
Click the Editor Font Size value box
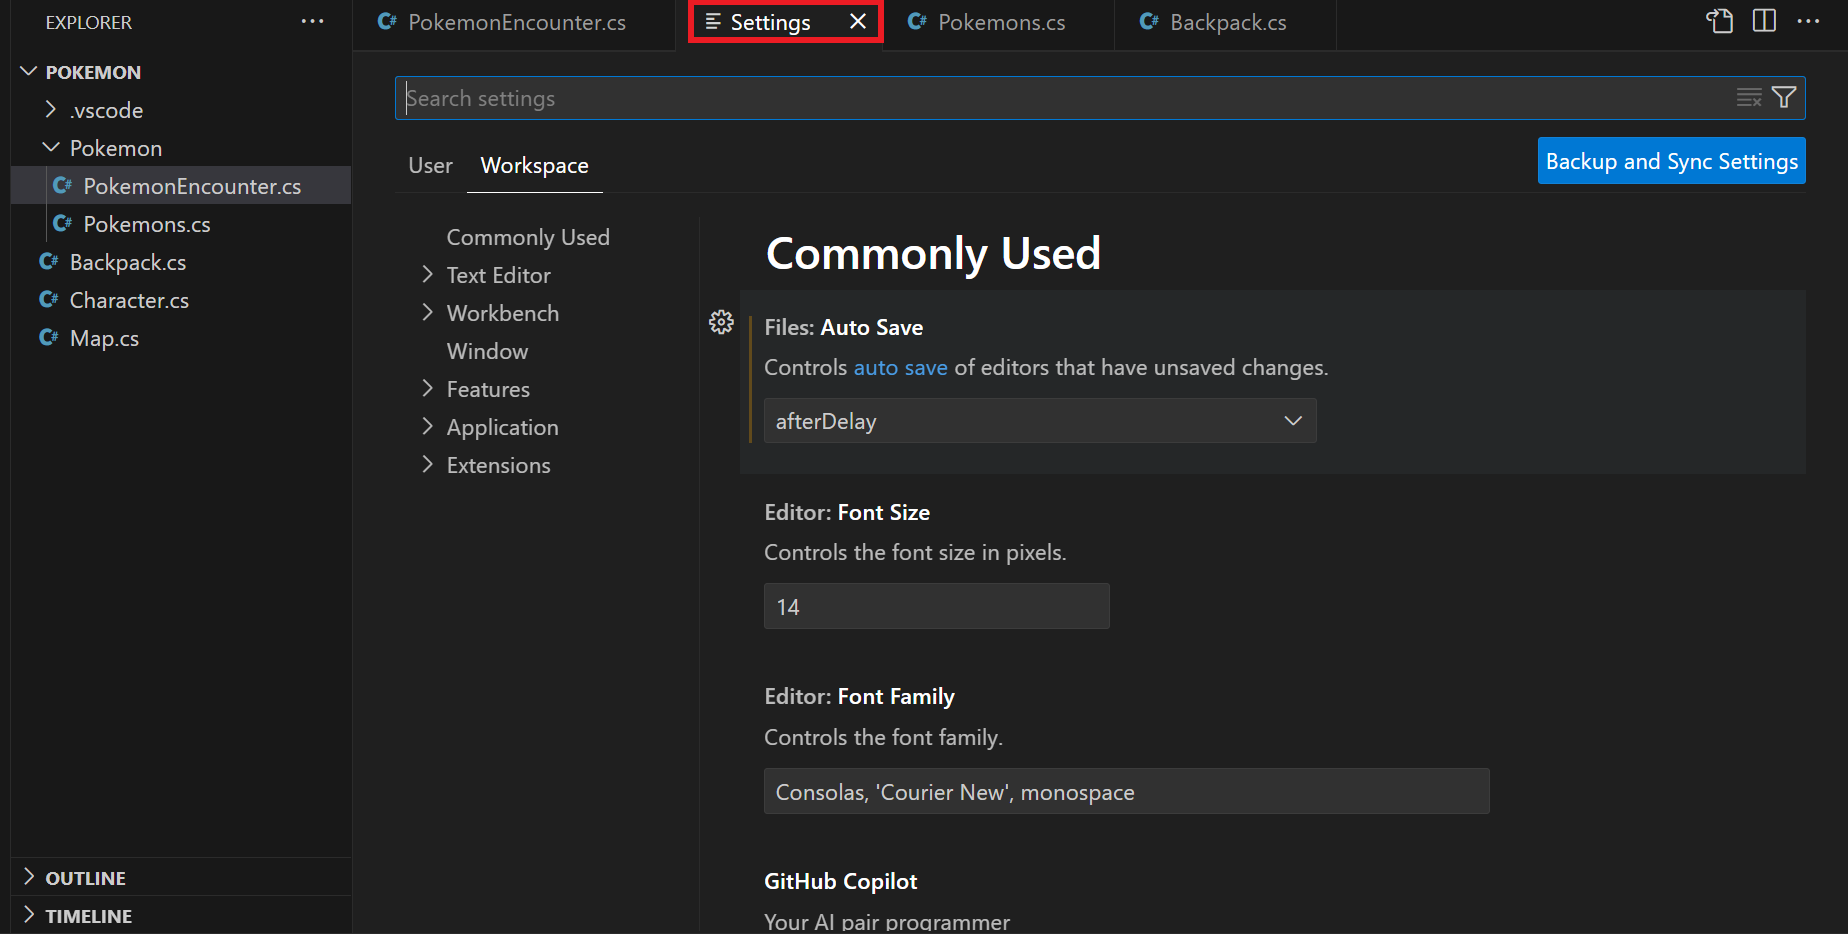pyautogui.click(x=936, y=606)
